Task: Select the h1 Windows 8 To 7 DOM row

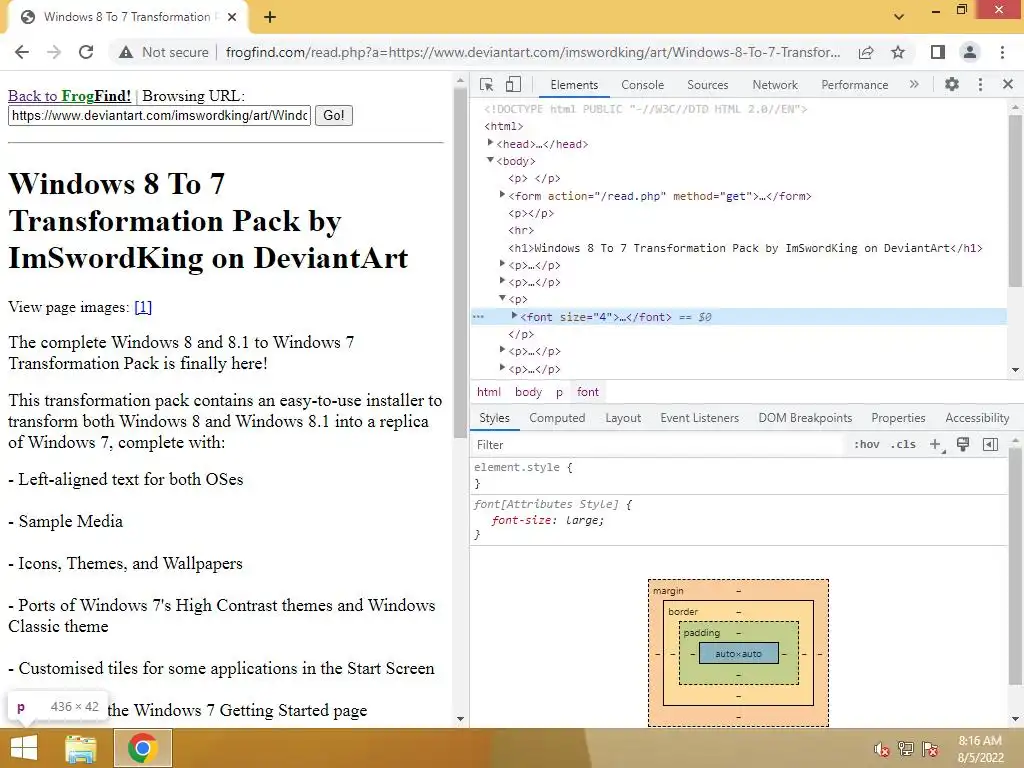Action: [x=745, y=248]
